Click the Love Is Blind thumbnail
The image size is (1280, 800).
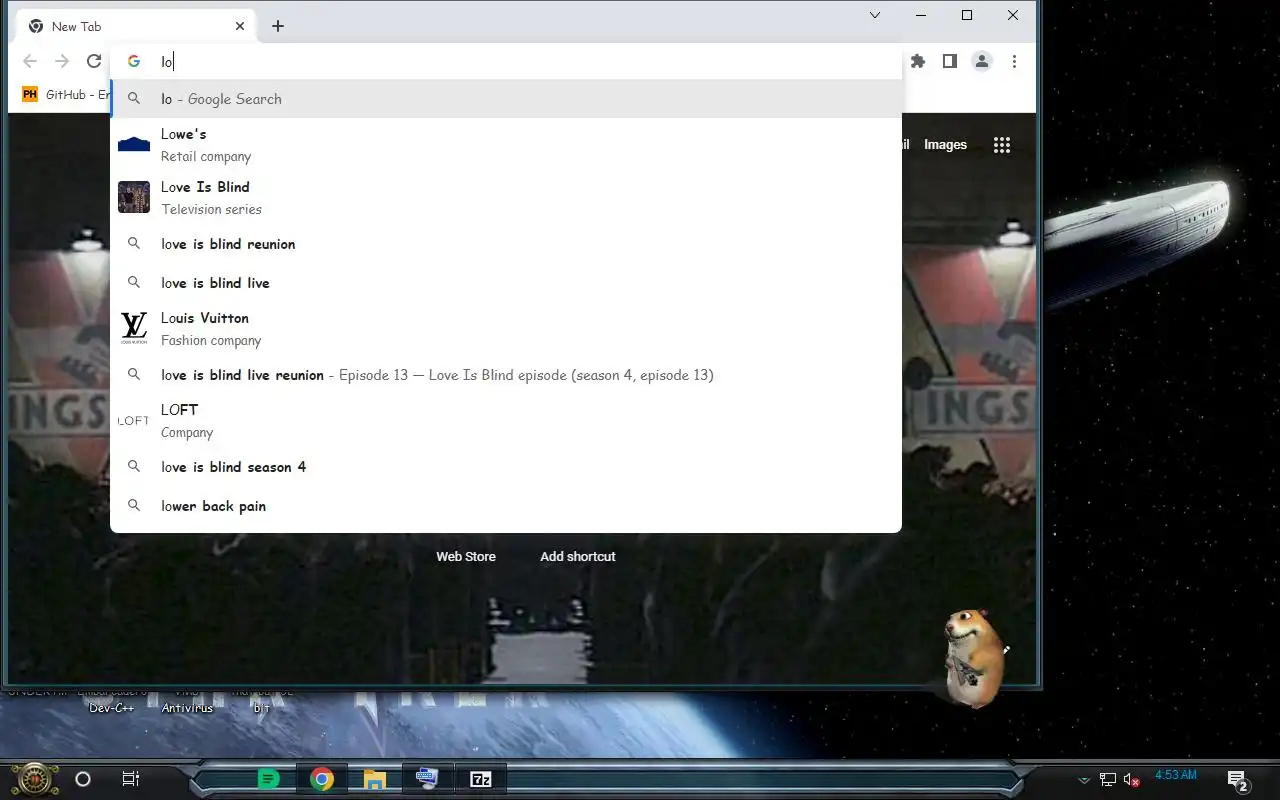[134, 197]
